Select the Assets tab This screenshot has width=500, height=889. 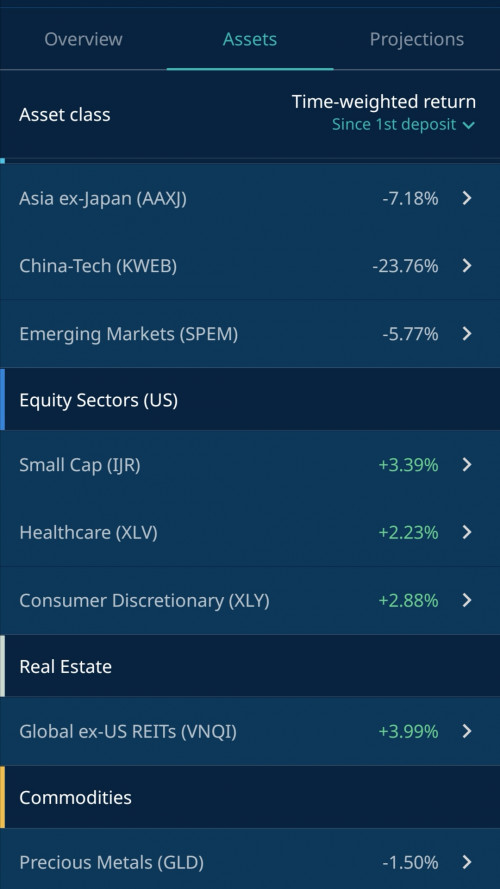250,39
